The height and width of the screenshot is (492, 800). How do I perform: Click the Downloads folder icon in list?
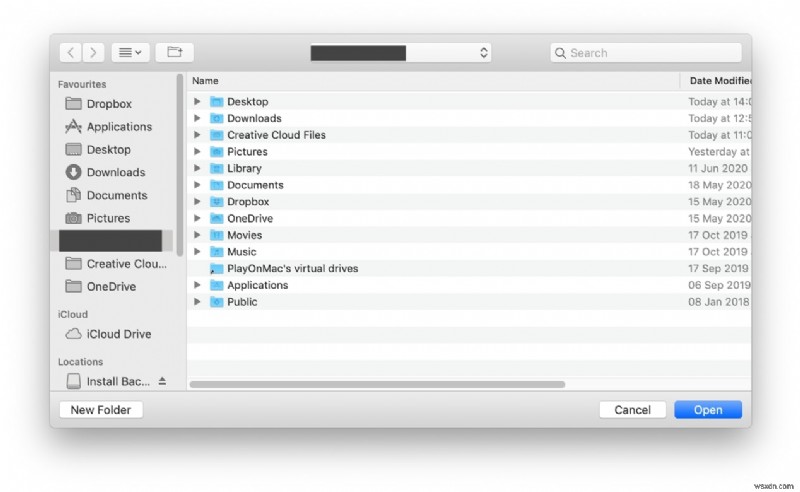click(x=217, y=118)
